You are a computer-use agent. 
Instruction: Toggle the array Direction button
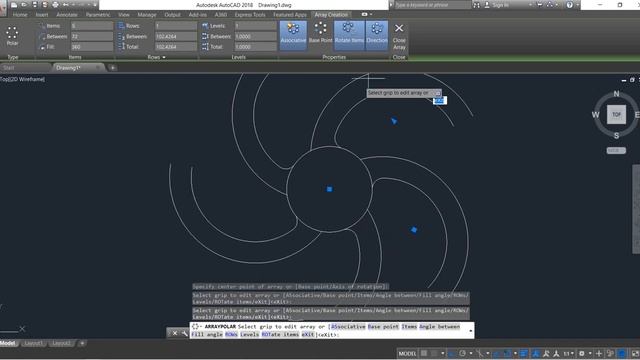click(377, 35)
